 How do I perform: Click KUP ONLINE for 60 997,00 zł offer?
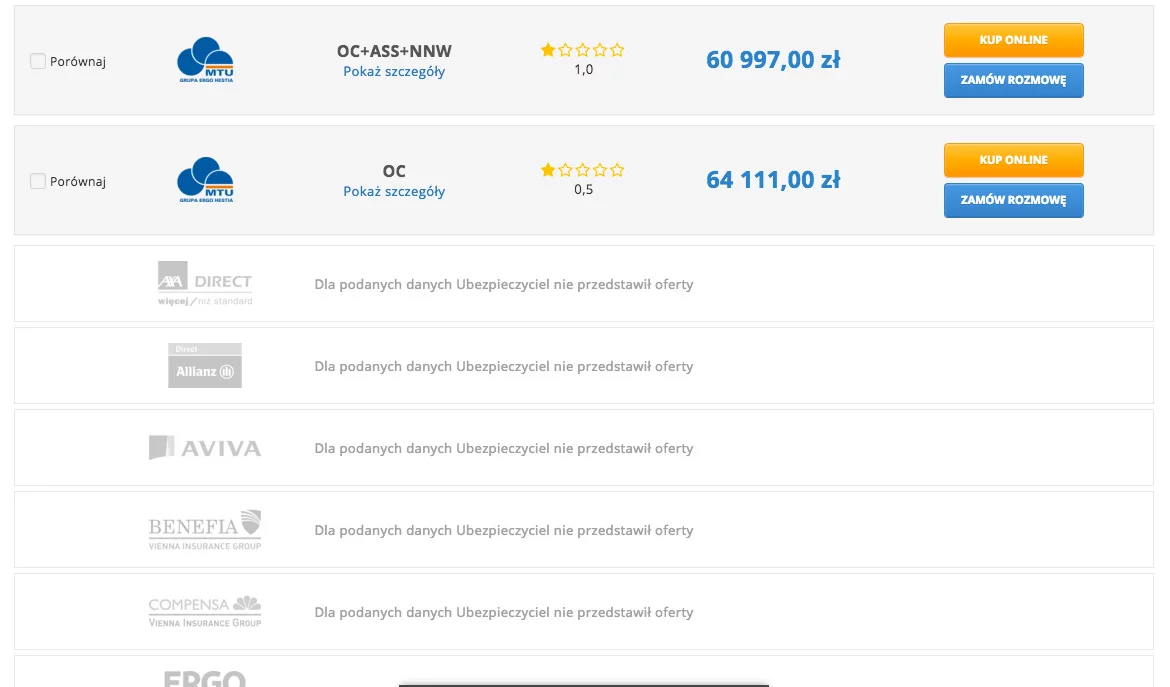tap(1013, 40)
